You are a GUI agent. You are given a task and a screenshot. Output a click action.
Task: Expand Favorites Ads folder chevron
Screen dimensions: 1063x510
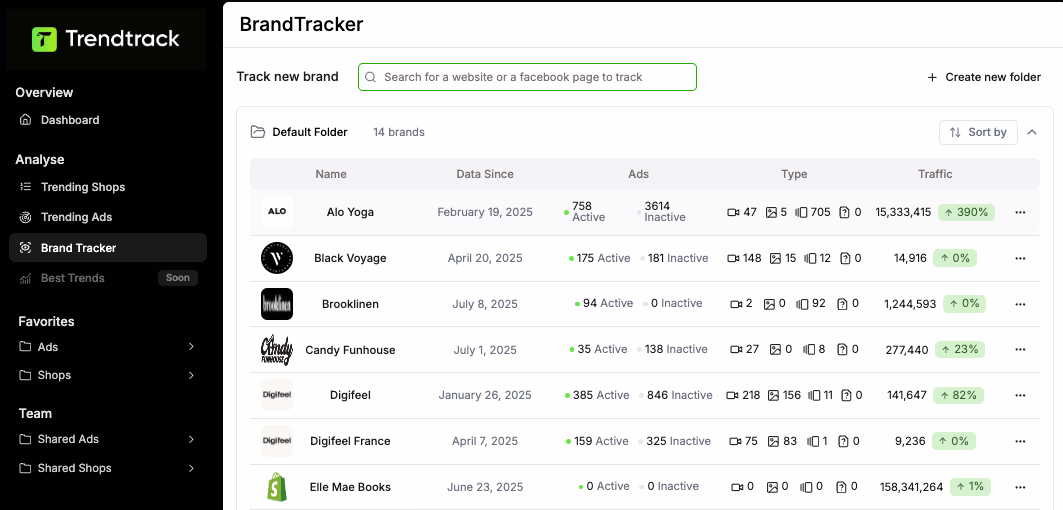click(x=191, y=347)
